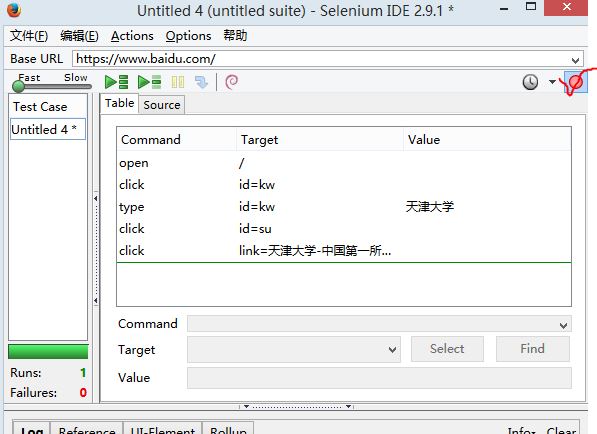Screen dimensions: 597x434
Task: Play current test case
Action: point(150,82)
